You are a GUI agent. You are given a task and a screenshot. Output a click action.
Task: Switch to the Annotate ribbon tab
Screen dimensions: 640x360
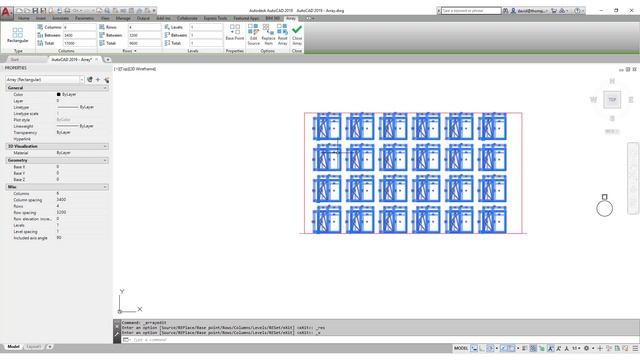[x=60, y=18]
